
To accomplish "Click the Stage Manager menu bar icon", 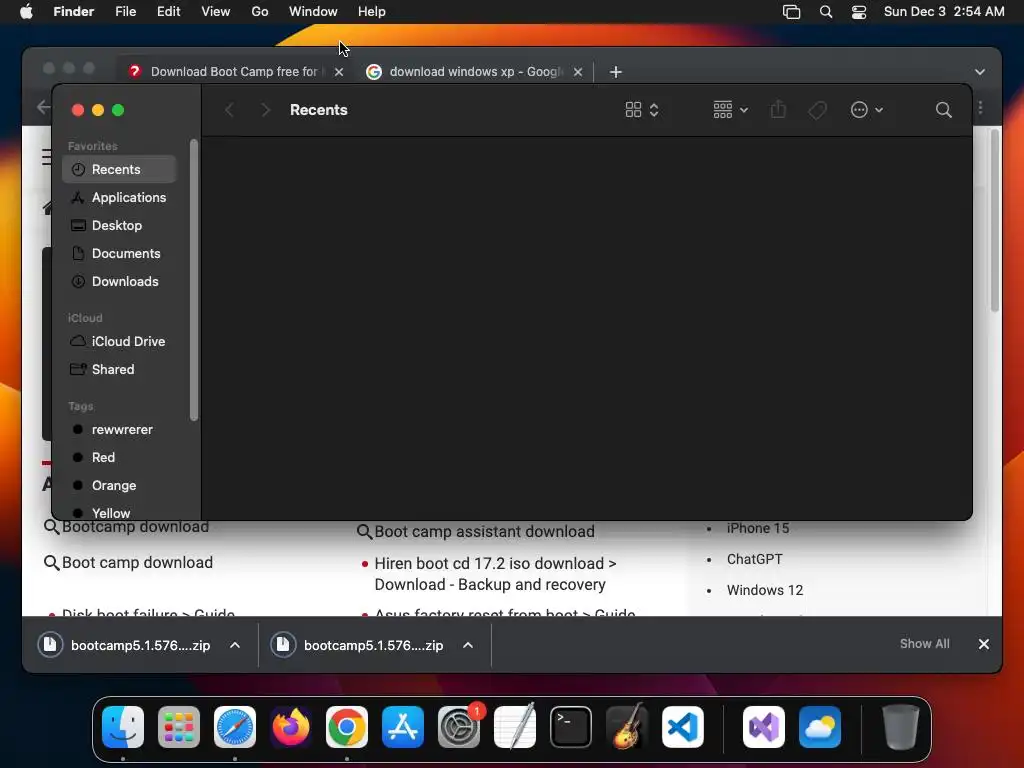I will pos(792,12).
